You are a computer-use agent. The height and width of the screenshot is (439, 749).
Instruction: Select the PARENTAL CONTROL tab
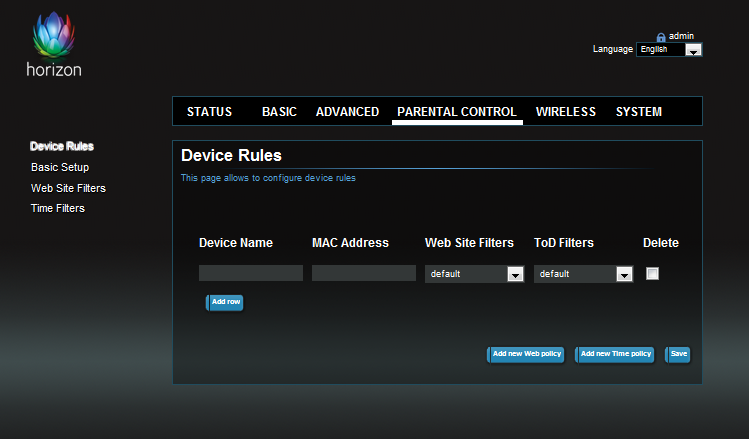[457, 112]
